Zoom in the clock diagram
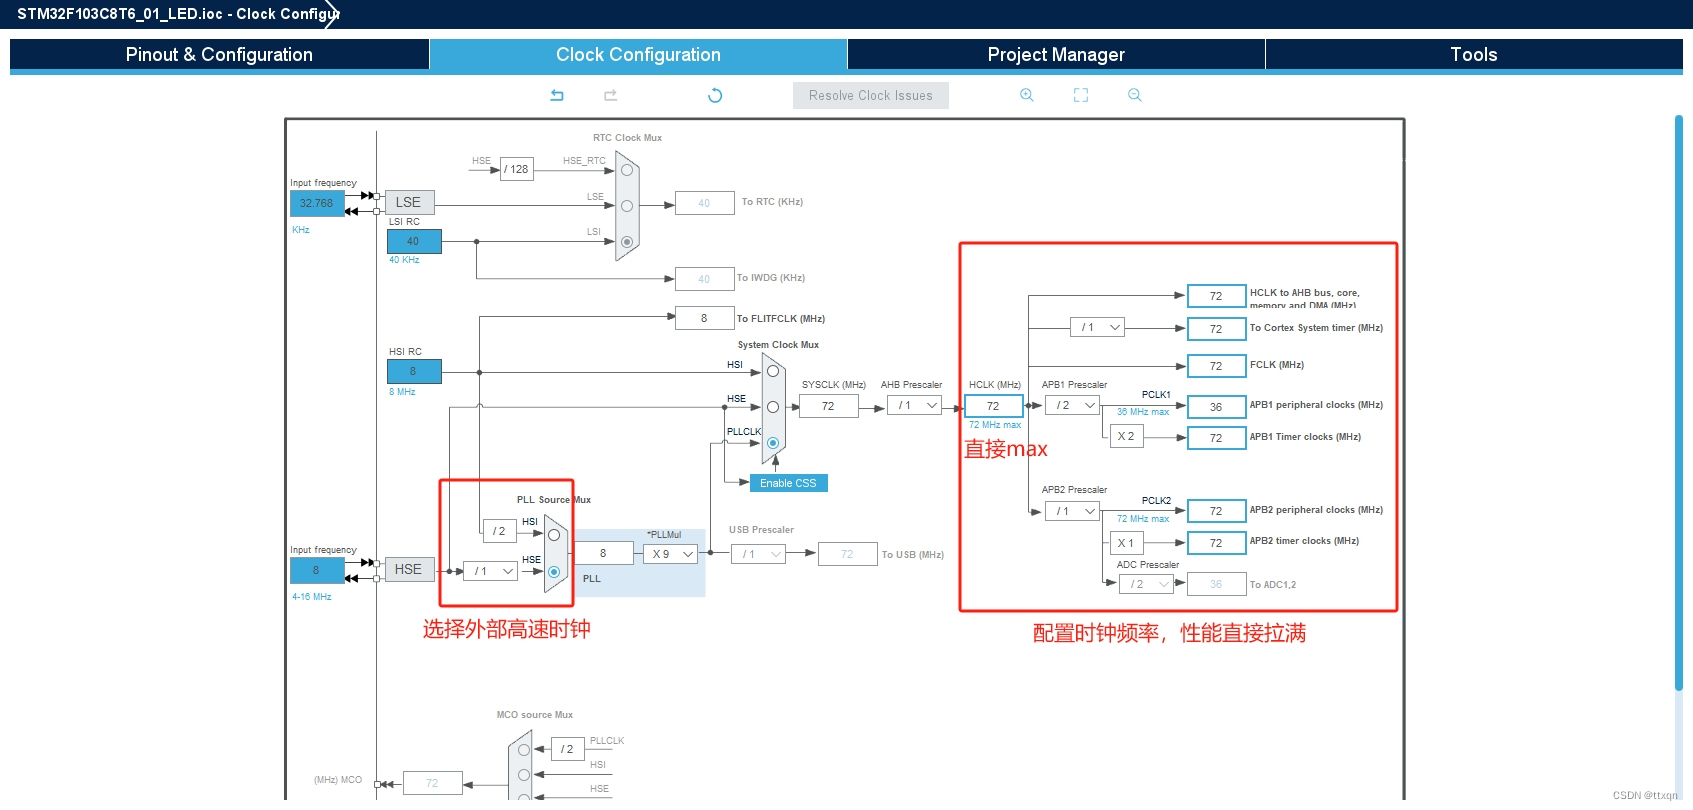This screenshot has height=810, width=1693. point(1026,95)
